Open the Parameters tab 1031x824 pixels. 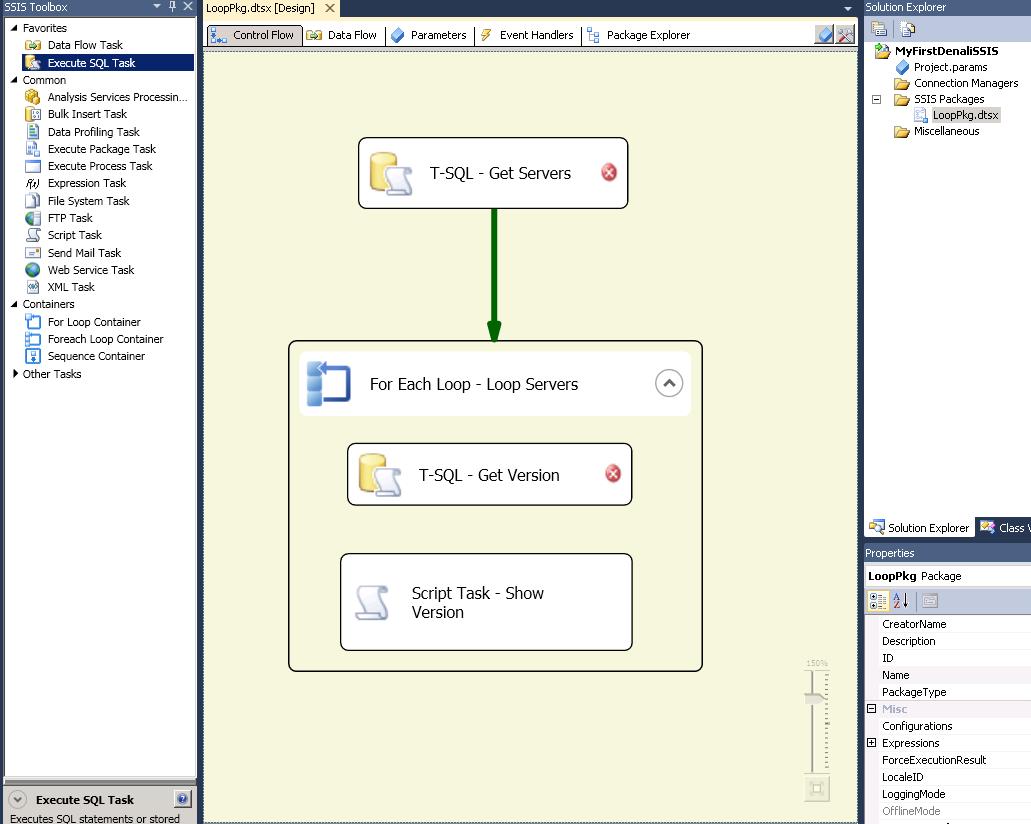pos(429,35)
